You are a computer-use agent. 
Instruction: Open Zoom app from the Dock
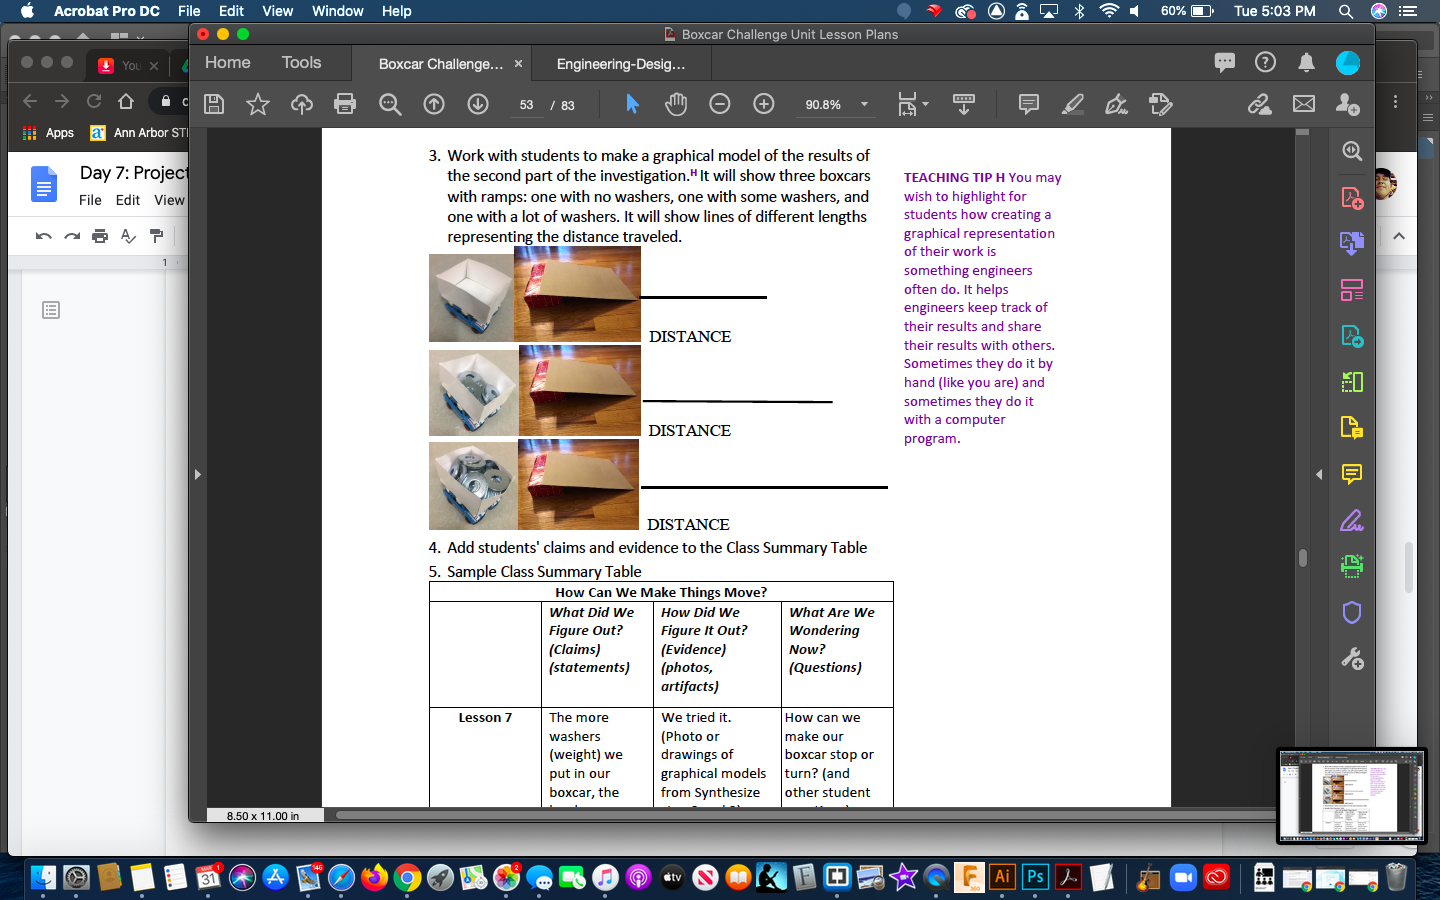click(x=1183, y=877)
